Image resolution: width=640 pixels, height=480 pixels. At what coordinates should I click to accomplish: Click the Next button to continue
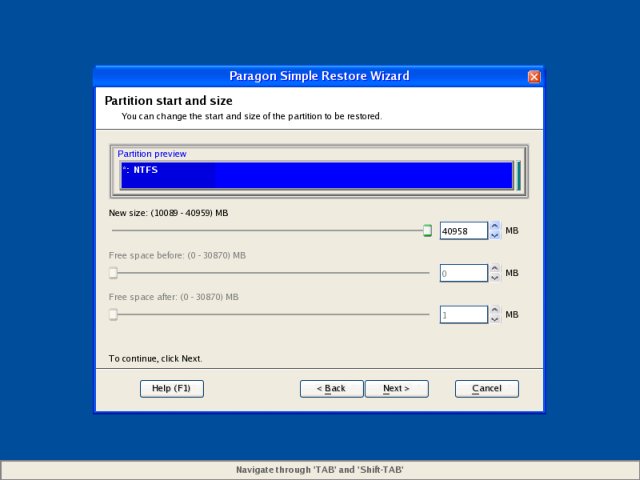(x=396, y=389)
